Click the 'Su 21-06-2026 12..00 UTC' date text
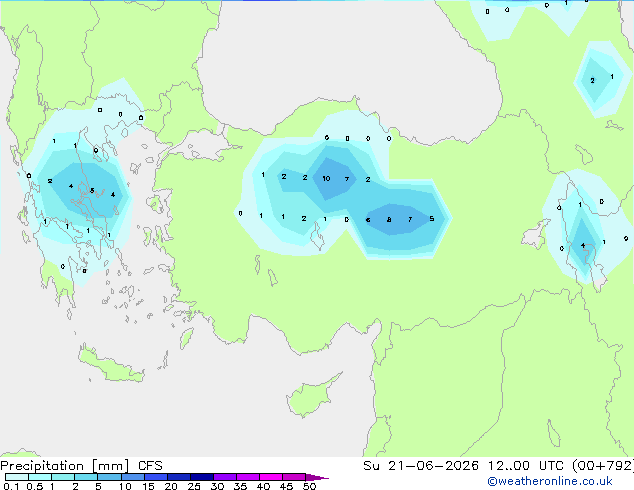The height and width of the screenshot is (490, 634). [464, 466]
